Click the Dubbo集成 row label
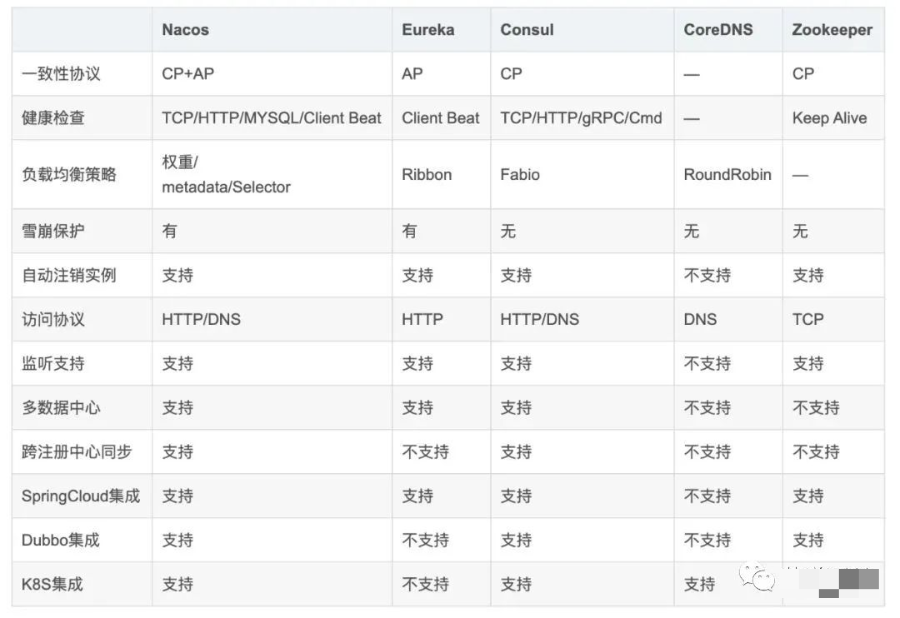The width and height of the screenshot is (900, 618). tap(61, 540)
